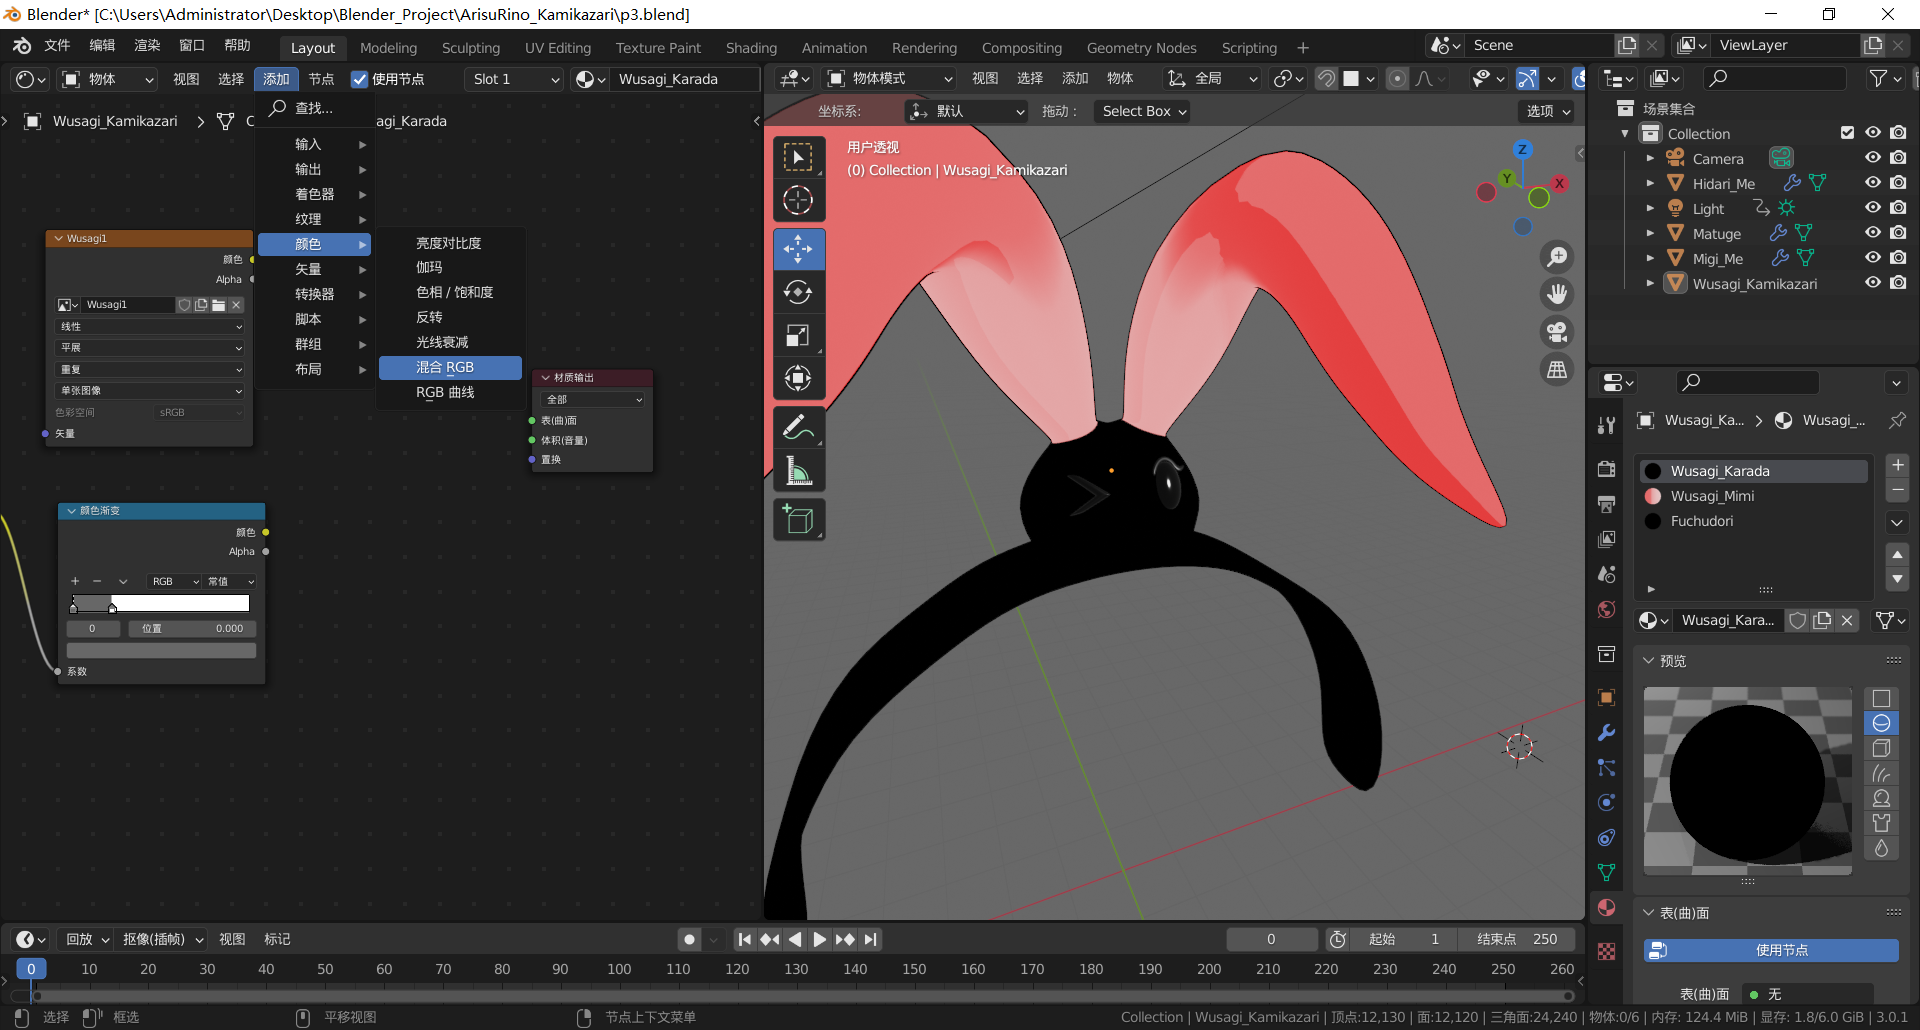Open the Select Box drag dropdown
1920x1030 pixels.
point(1144,111)
